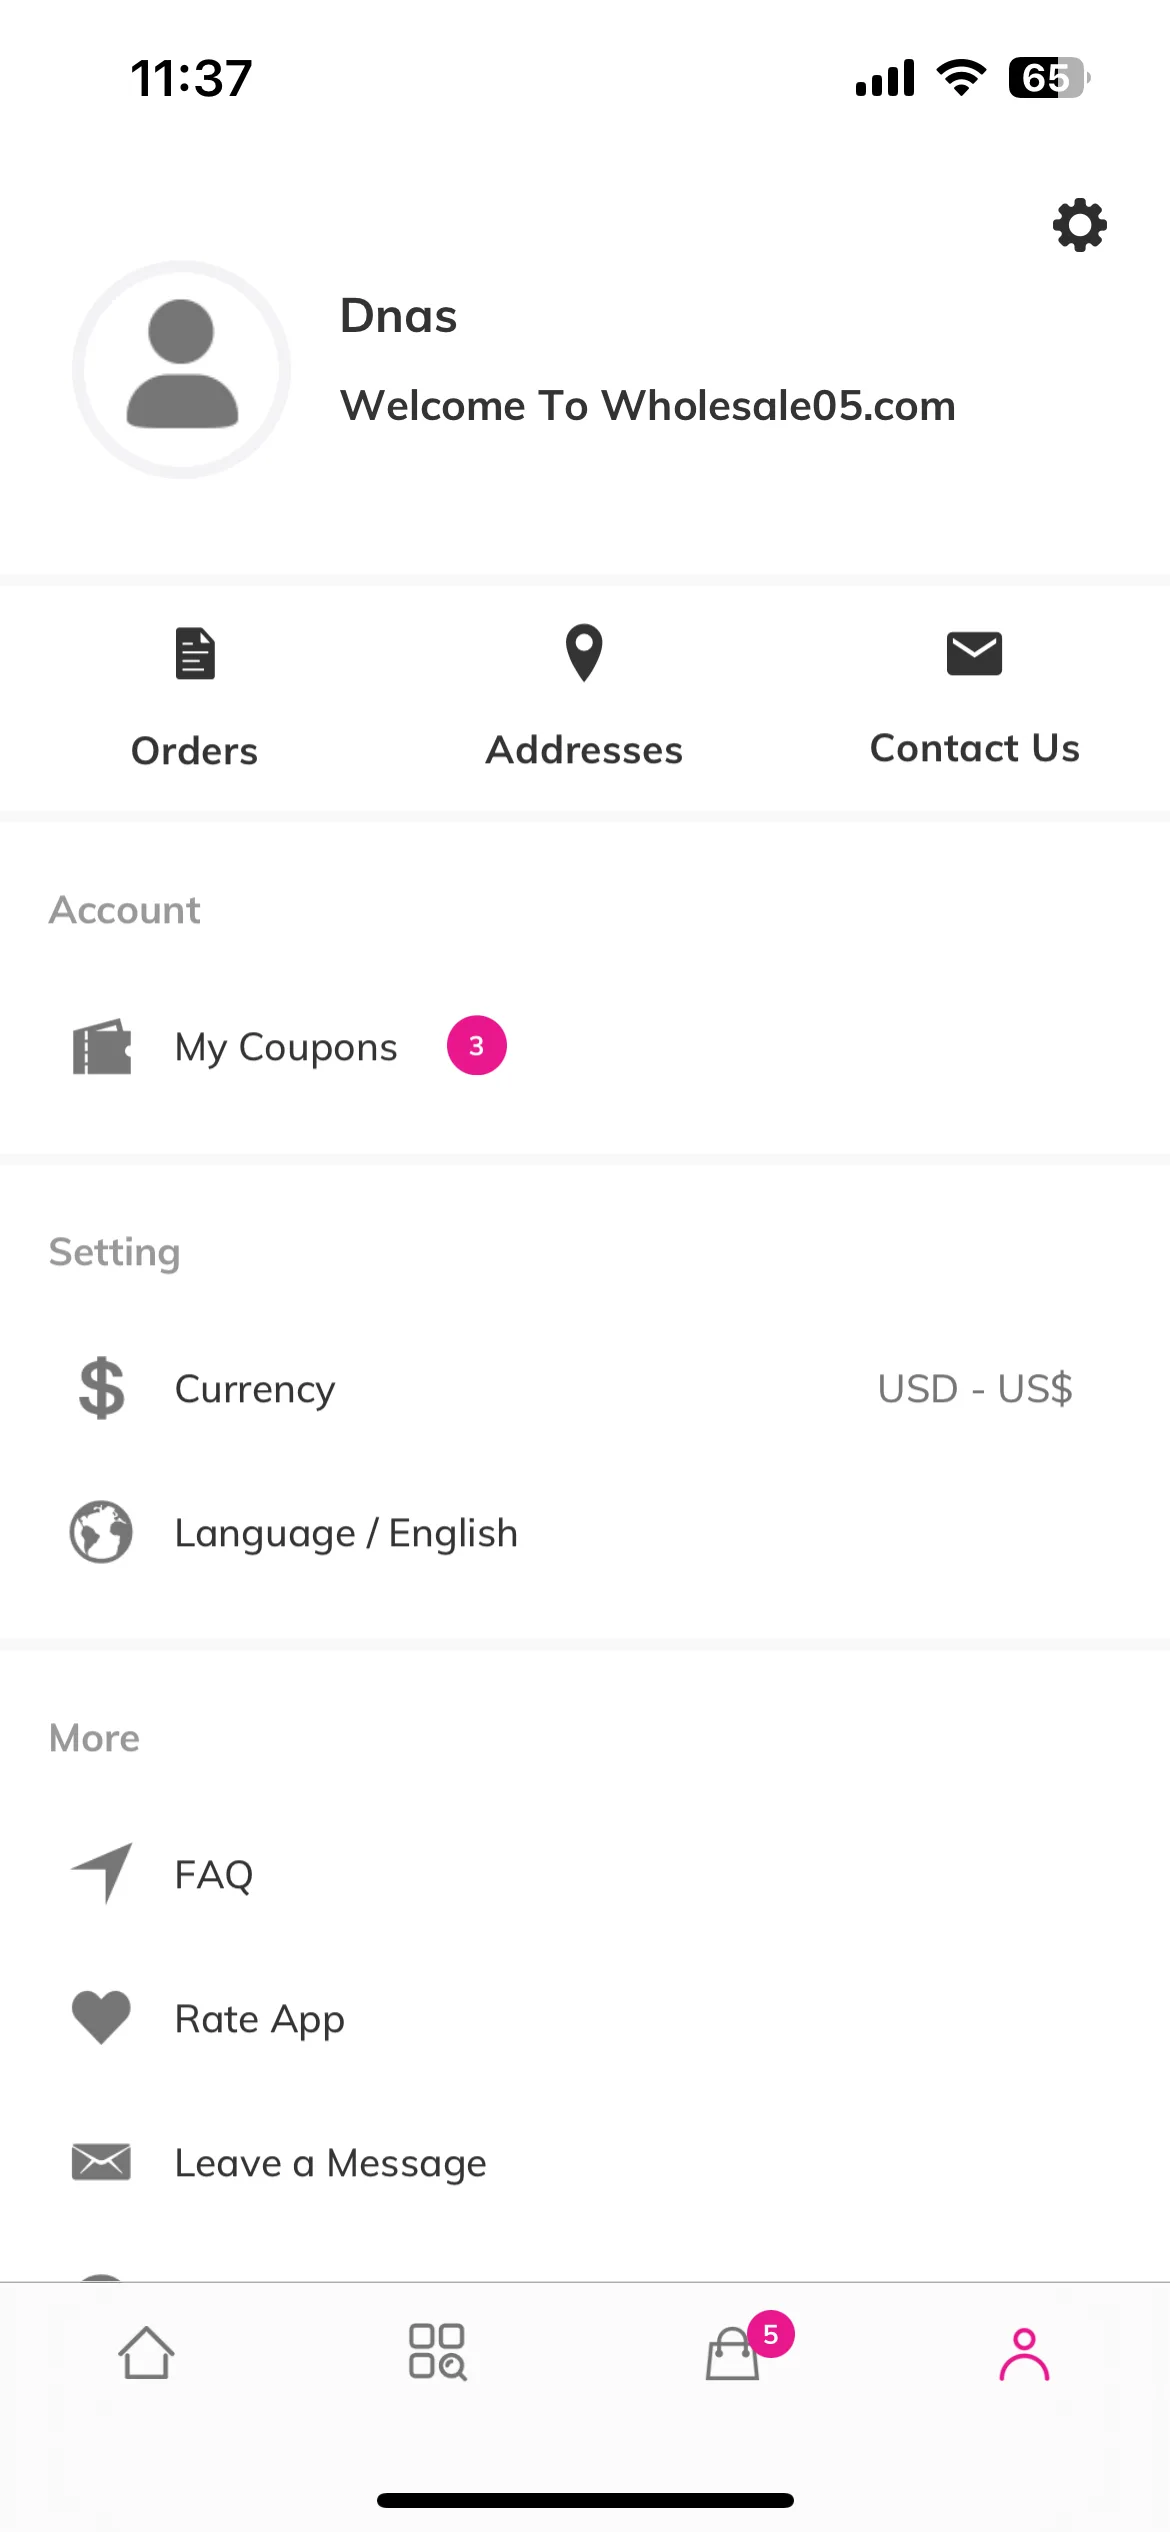The height and width of the screenshot is (2532, 1170).
Task: Tap the Leave a Message envelope icon
Action: [101, 2162]
